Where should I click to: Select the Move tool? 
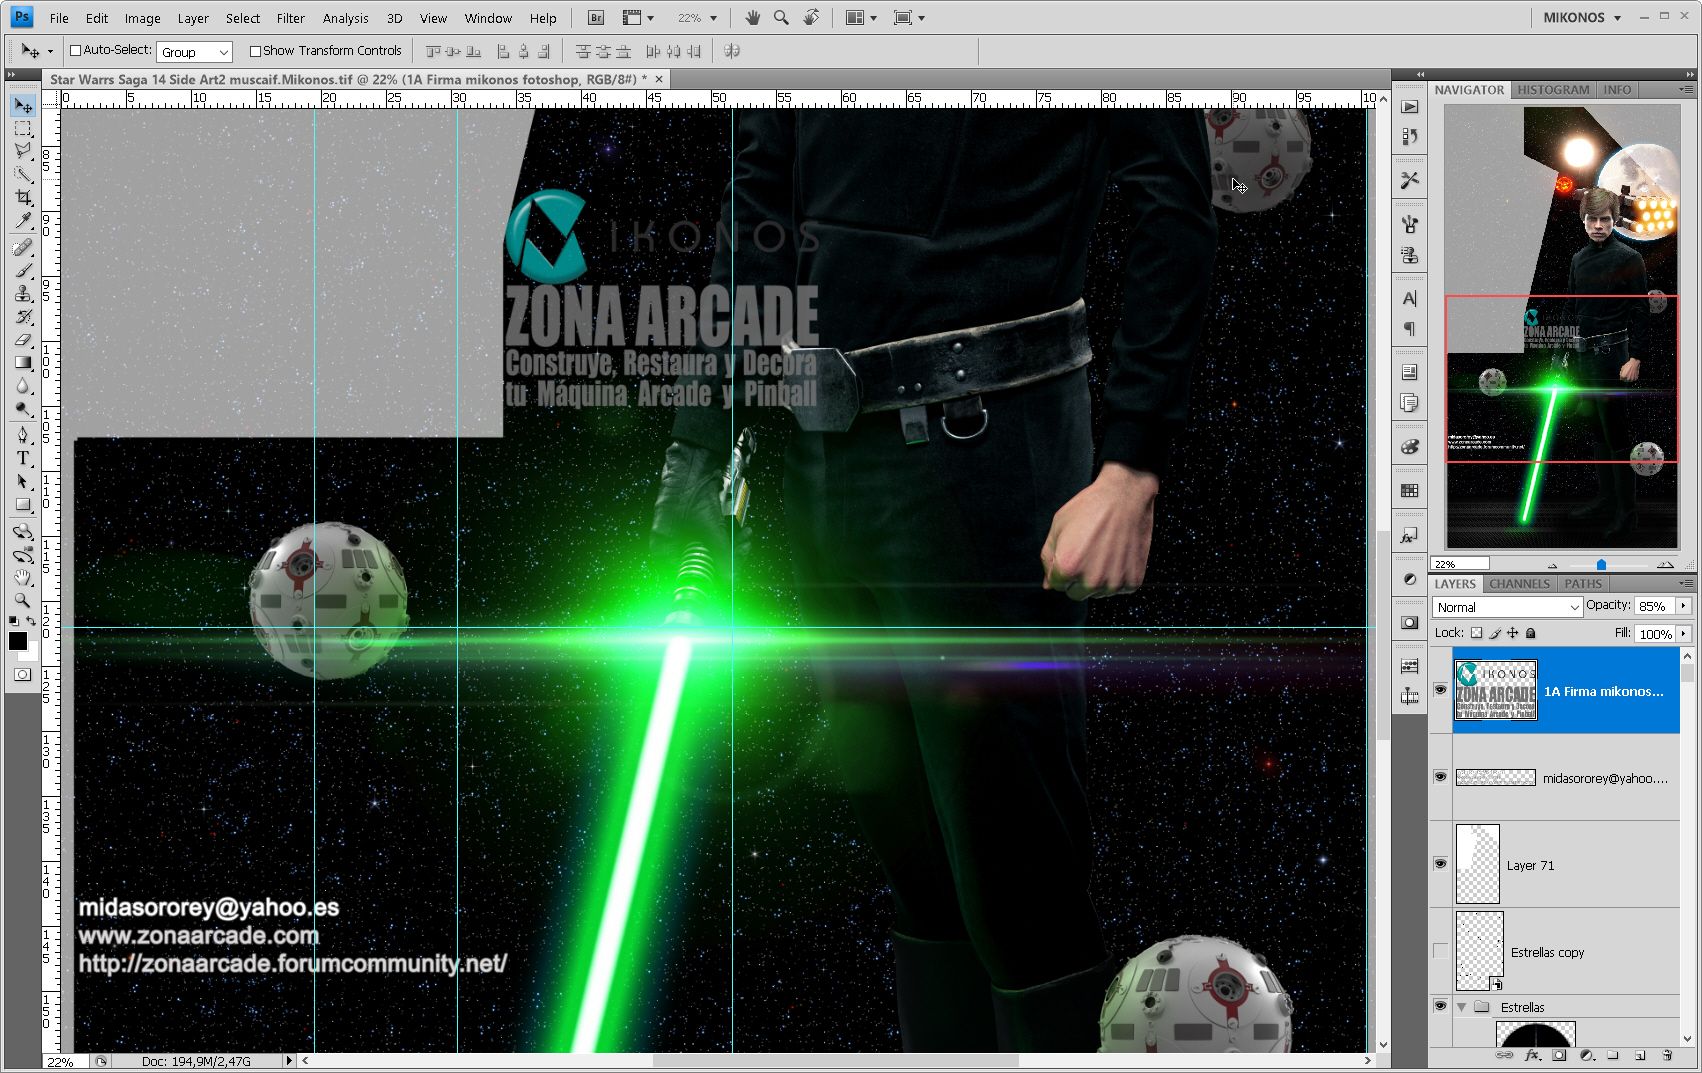click(x=23, y=106)
